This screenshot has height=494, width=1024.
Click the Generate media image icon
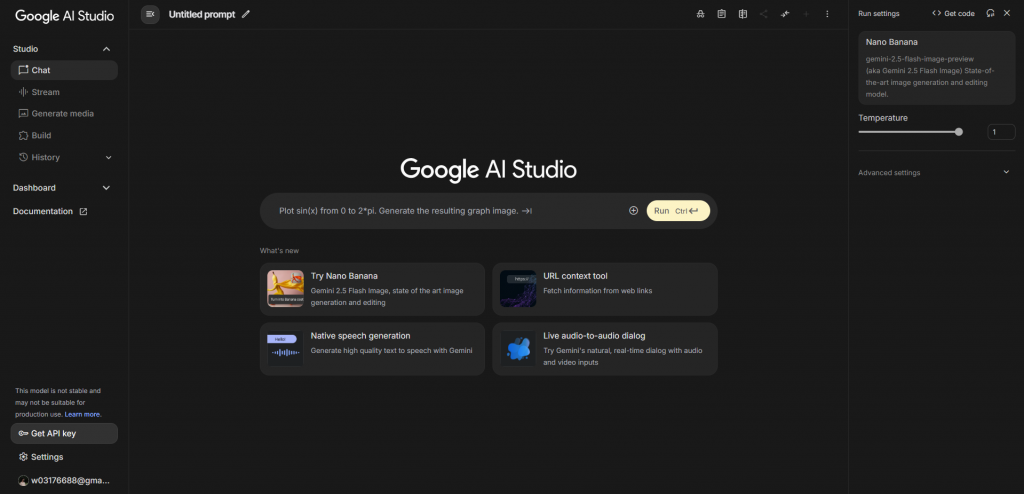[24, 114]
